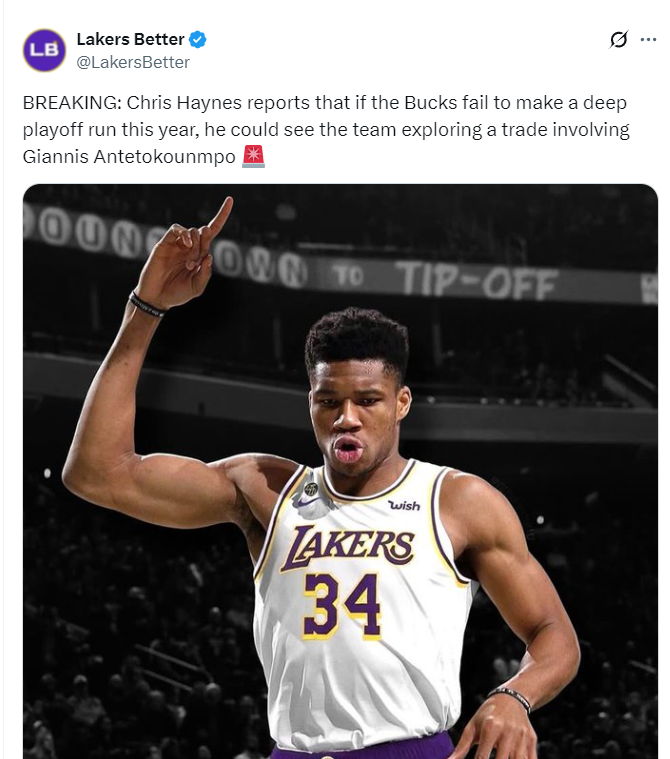Viewport: 670px width, 759px height.
Task: Open the three-dot more options menu
Action: 648,39
